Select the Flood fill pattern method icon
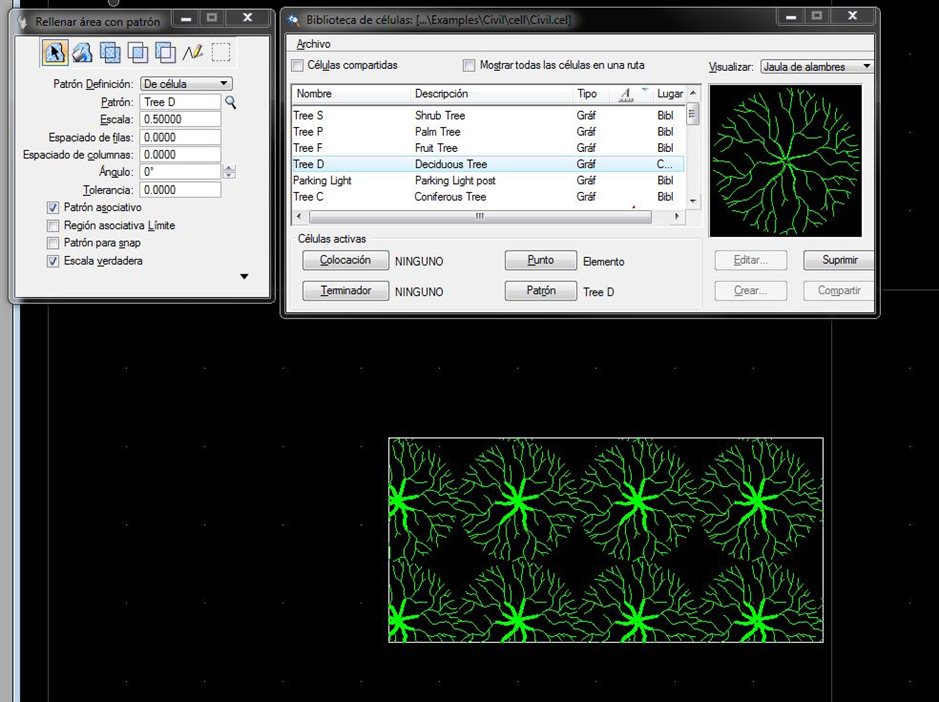Screen dimensions: 939x702 [x=82, y=53]
